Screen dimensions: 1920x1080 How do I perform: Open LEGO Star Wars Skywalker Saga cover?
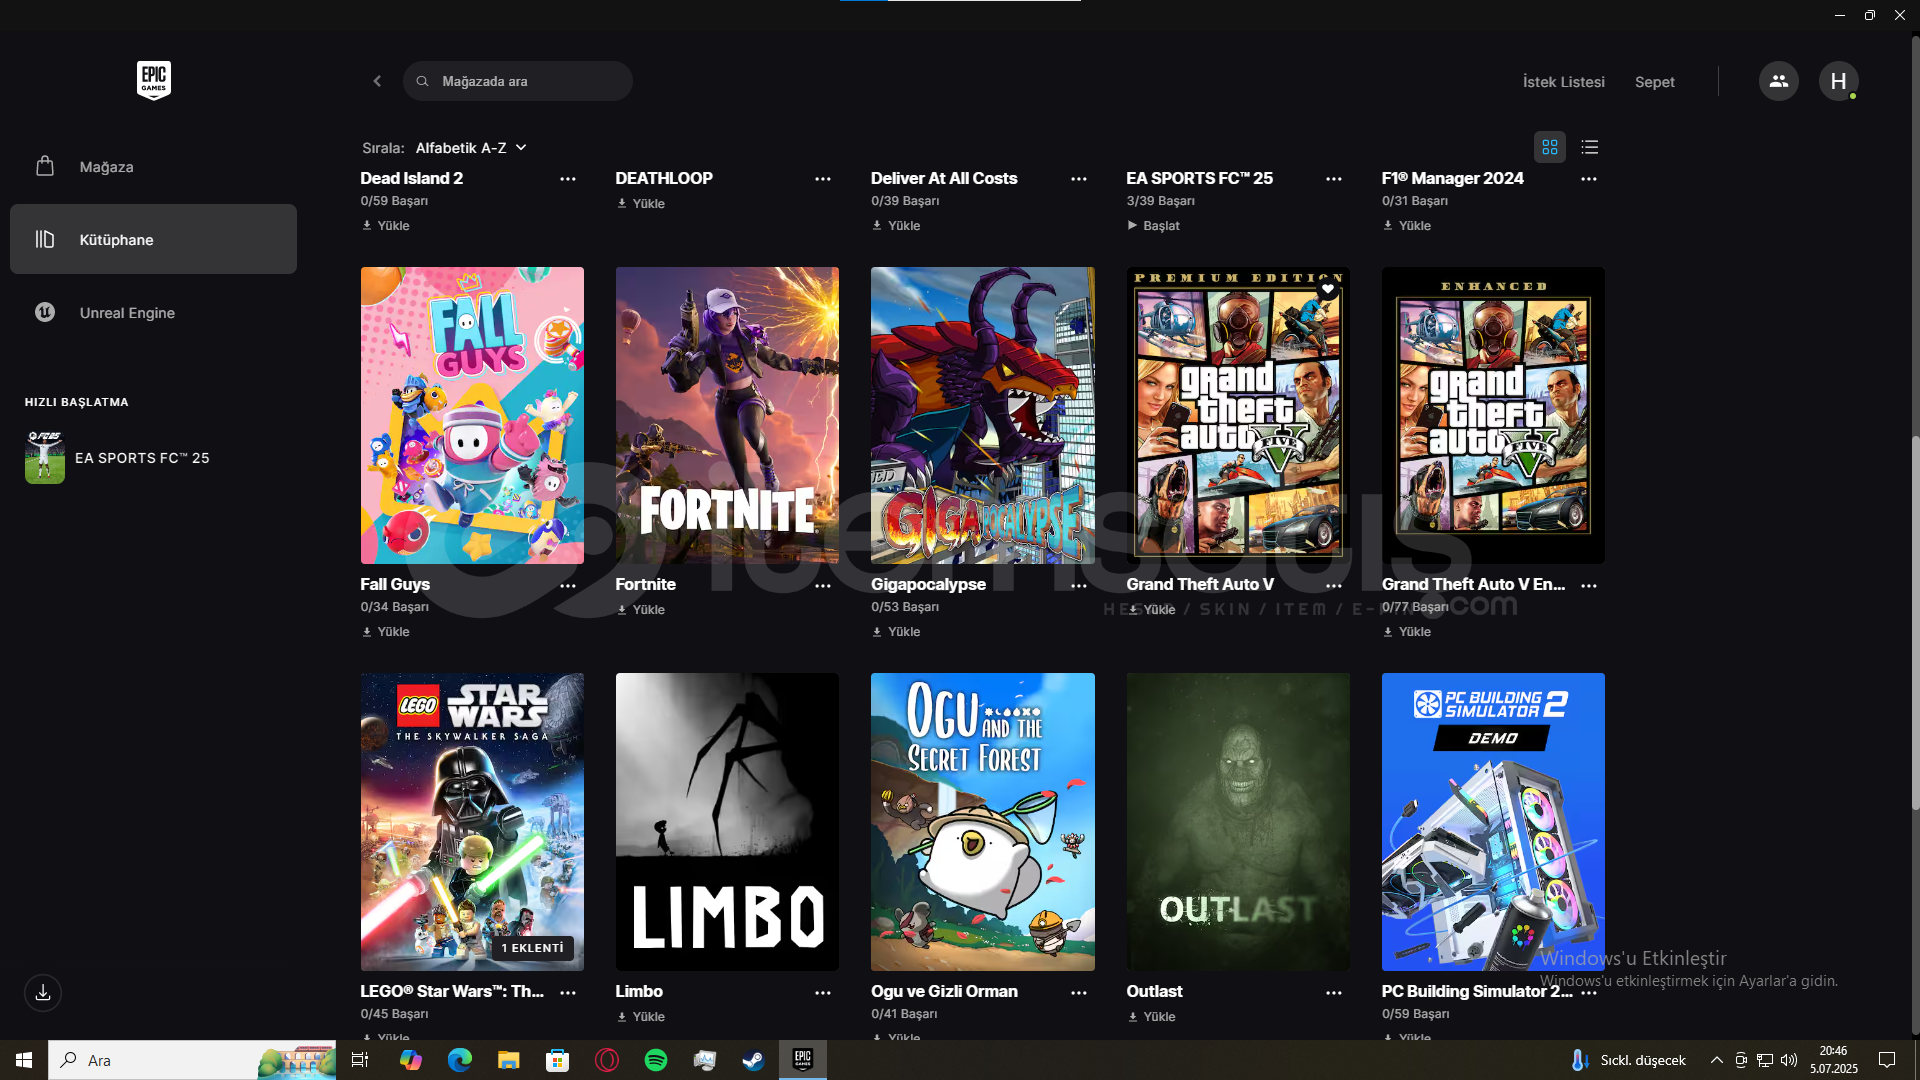tap(472, 822)
